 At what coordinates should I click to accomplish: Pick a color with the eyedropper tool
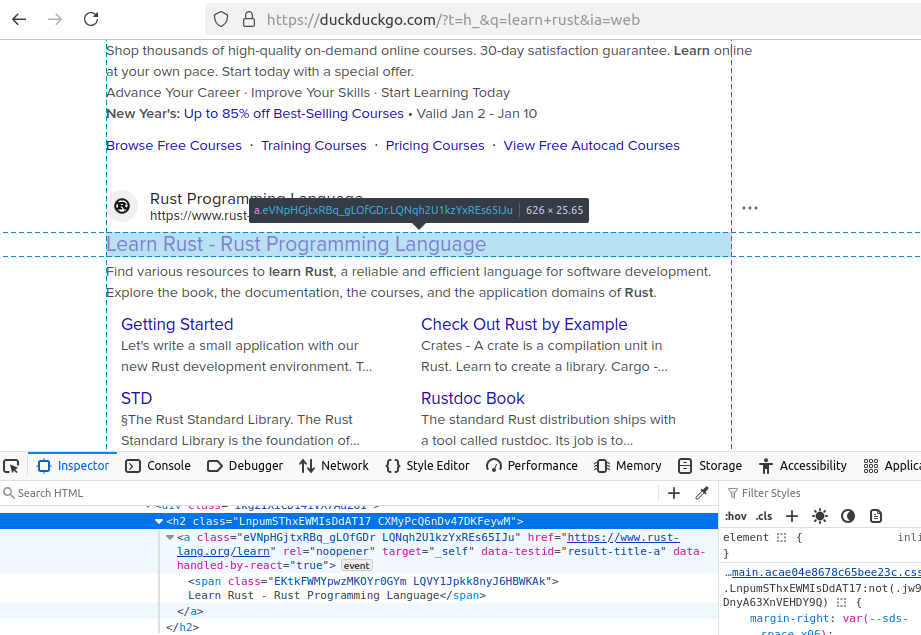(702, 493)
